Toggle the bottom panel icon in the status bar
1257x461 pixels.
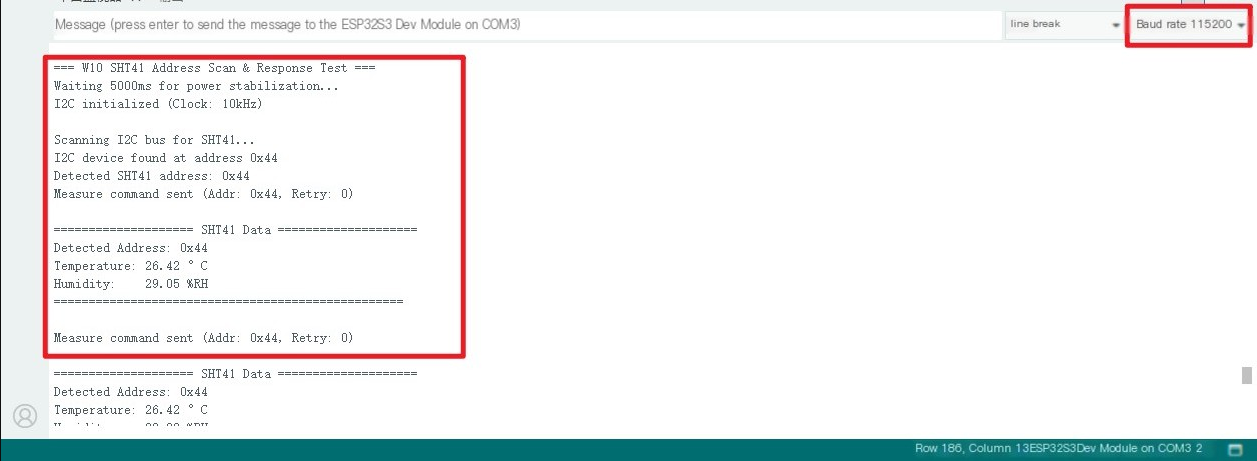point(1236,449)
